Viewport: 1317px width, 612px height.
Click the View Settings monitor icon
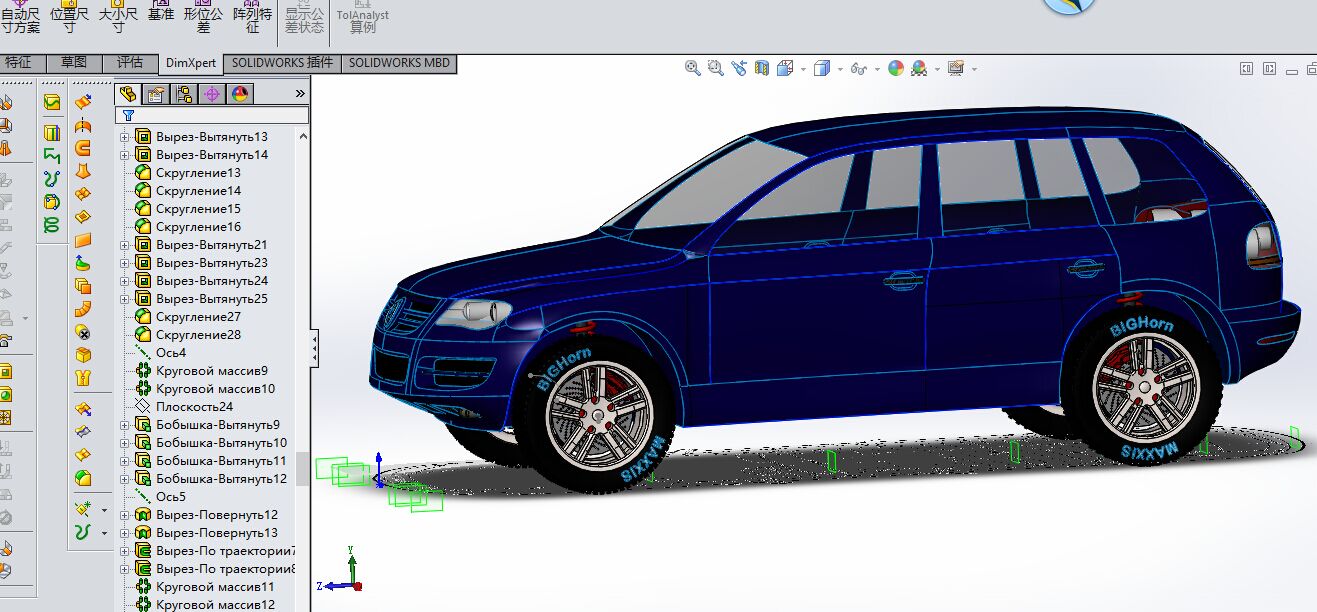pos(956,68)
